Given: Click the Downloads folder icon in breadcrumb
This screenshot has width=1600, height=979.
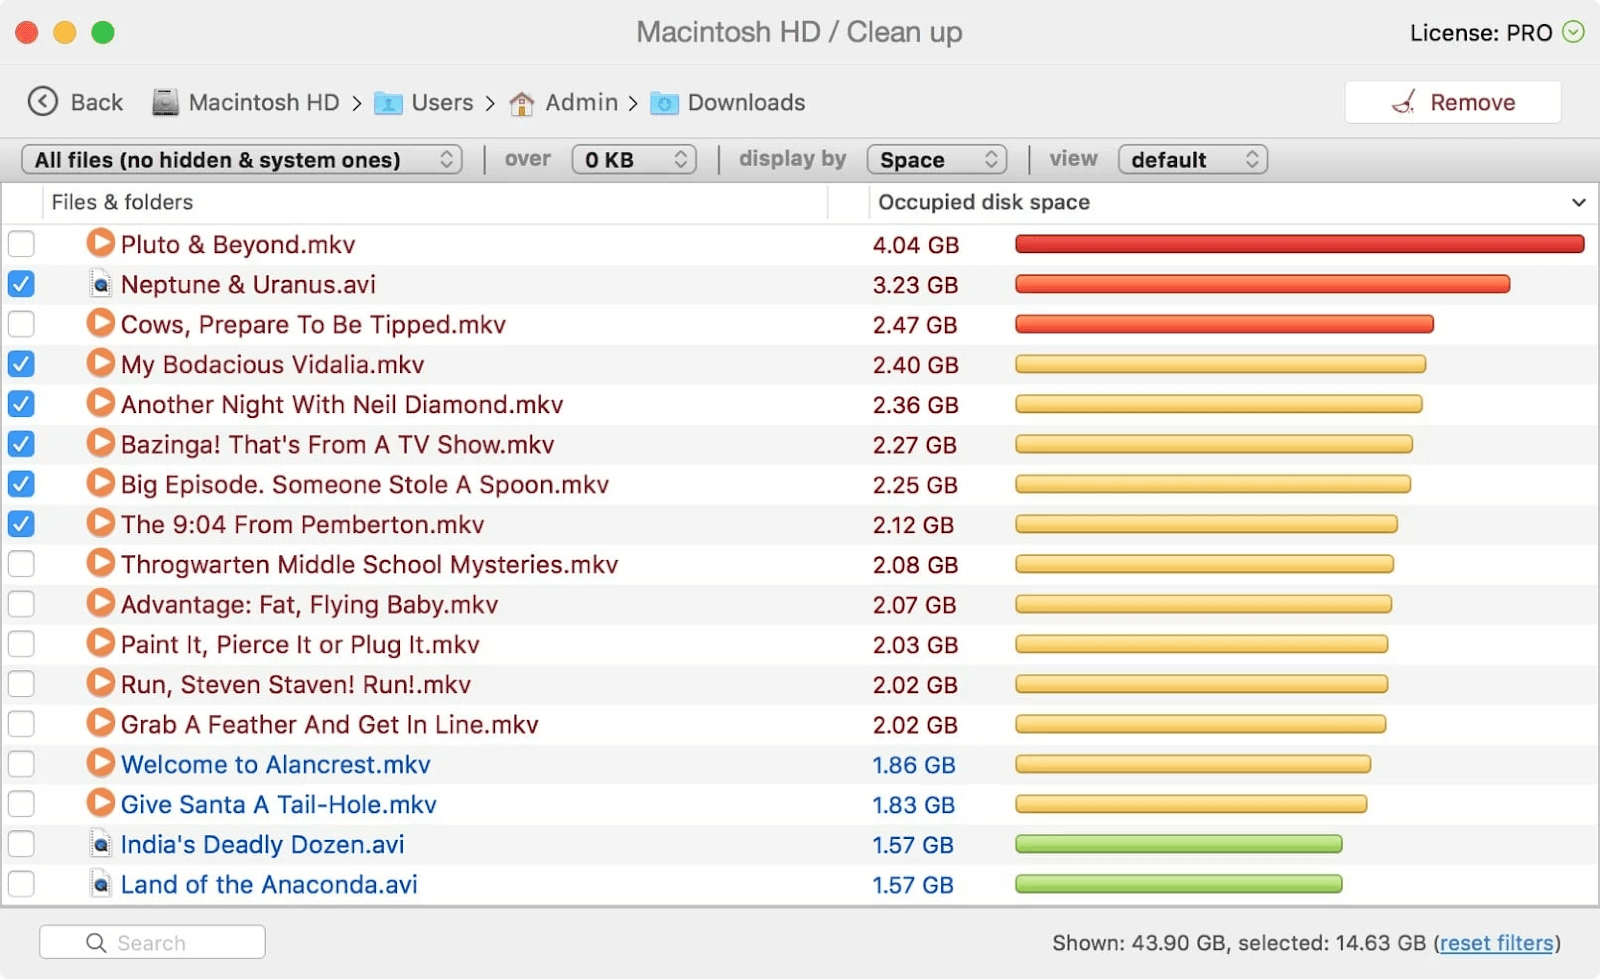Looking at the screenshot, I should [664, 103].
